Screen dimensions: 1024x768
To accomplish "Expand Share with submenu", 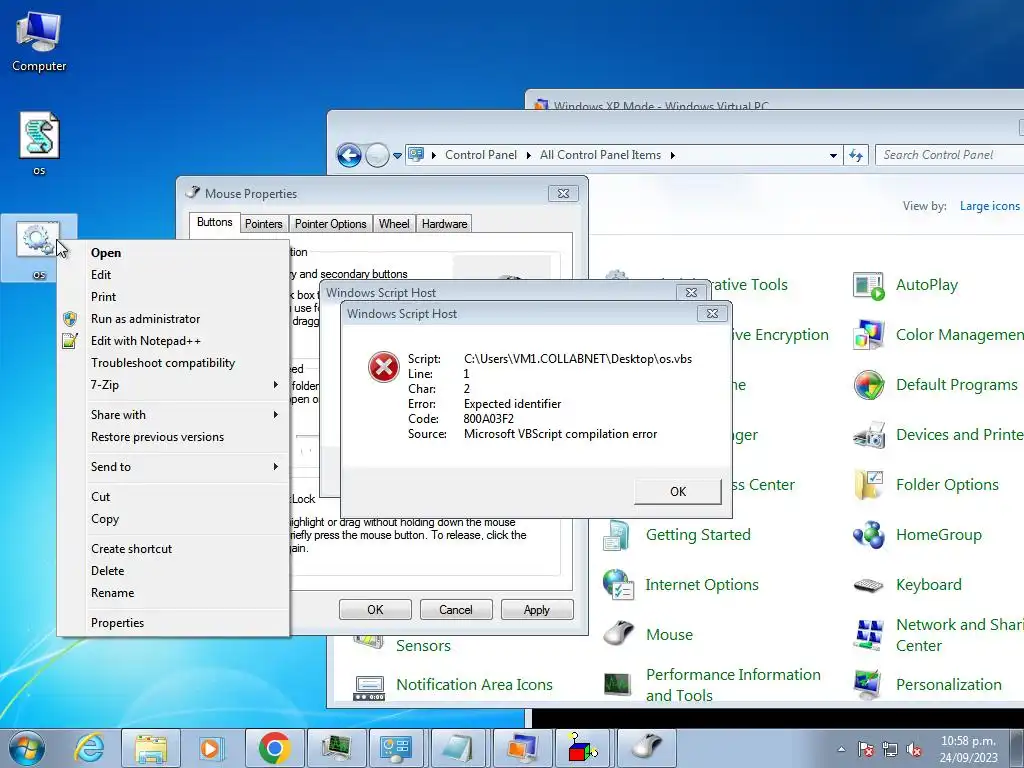I will 276,415.
